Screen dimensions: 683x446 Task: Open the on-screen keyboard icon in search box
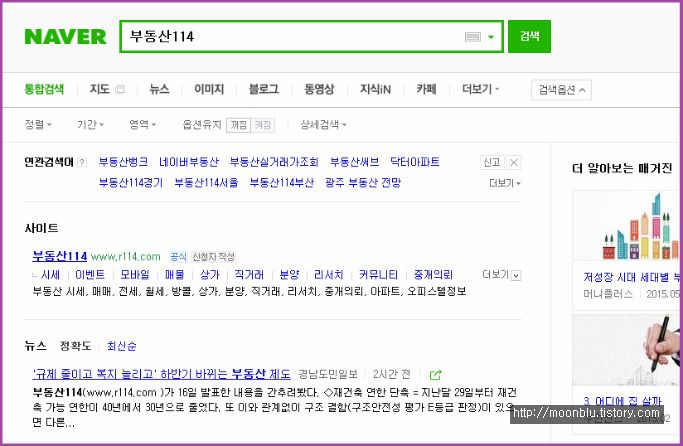(x=473, y=37)
